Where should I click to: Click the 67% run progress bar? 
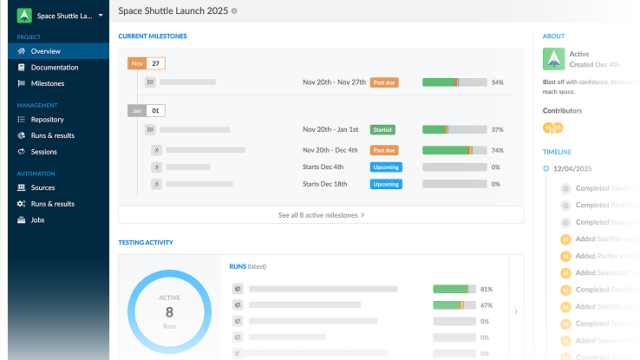coord(454,305)
